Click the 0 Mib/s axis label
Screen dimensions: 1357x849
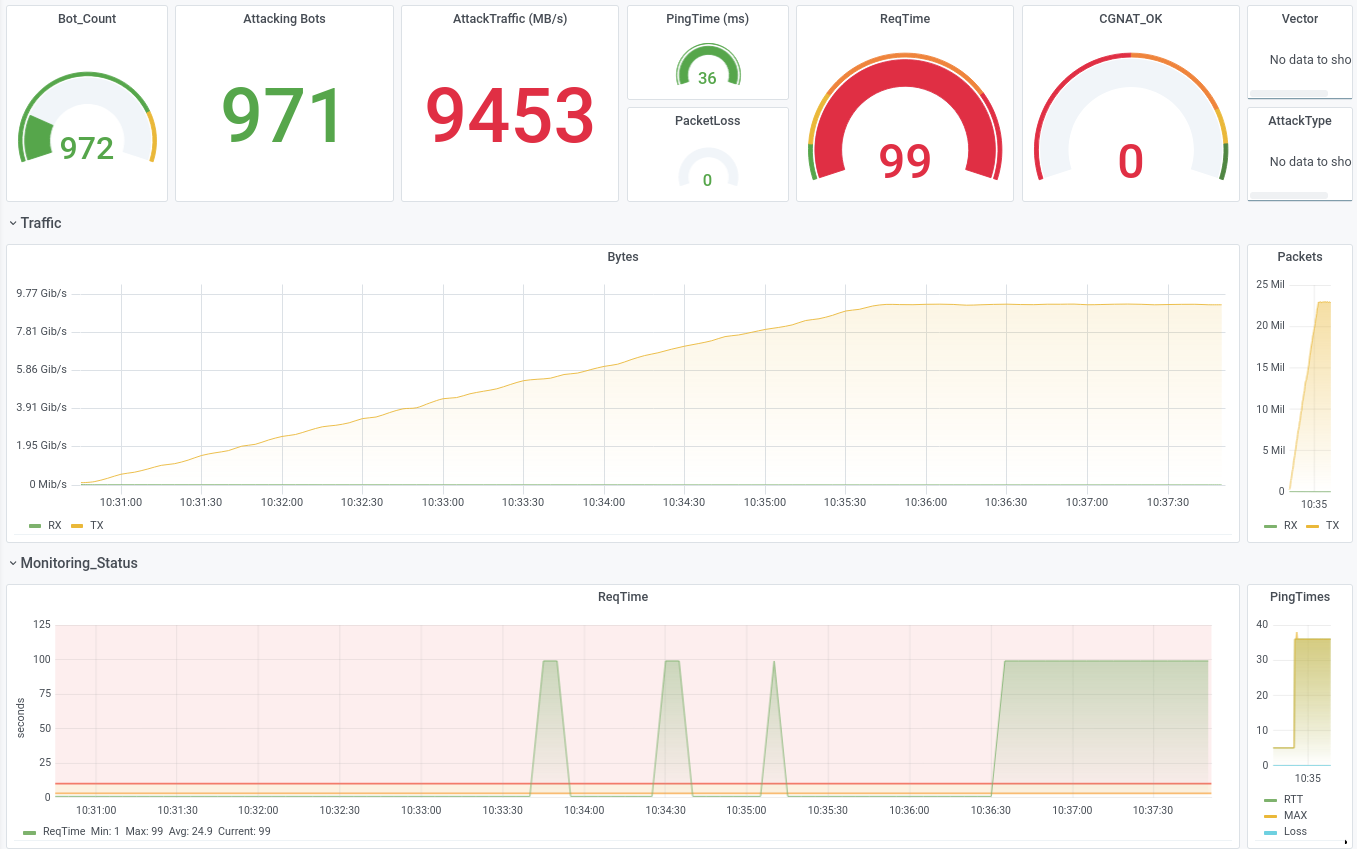click(x=48, y=484)
